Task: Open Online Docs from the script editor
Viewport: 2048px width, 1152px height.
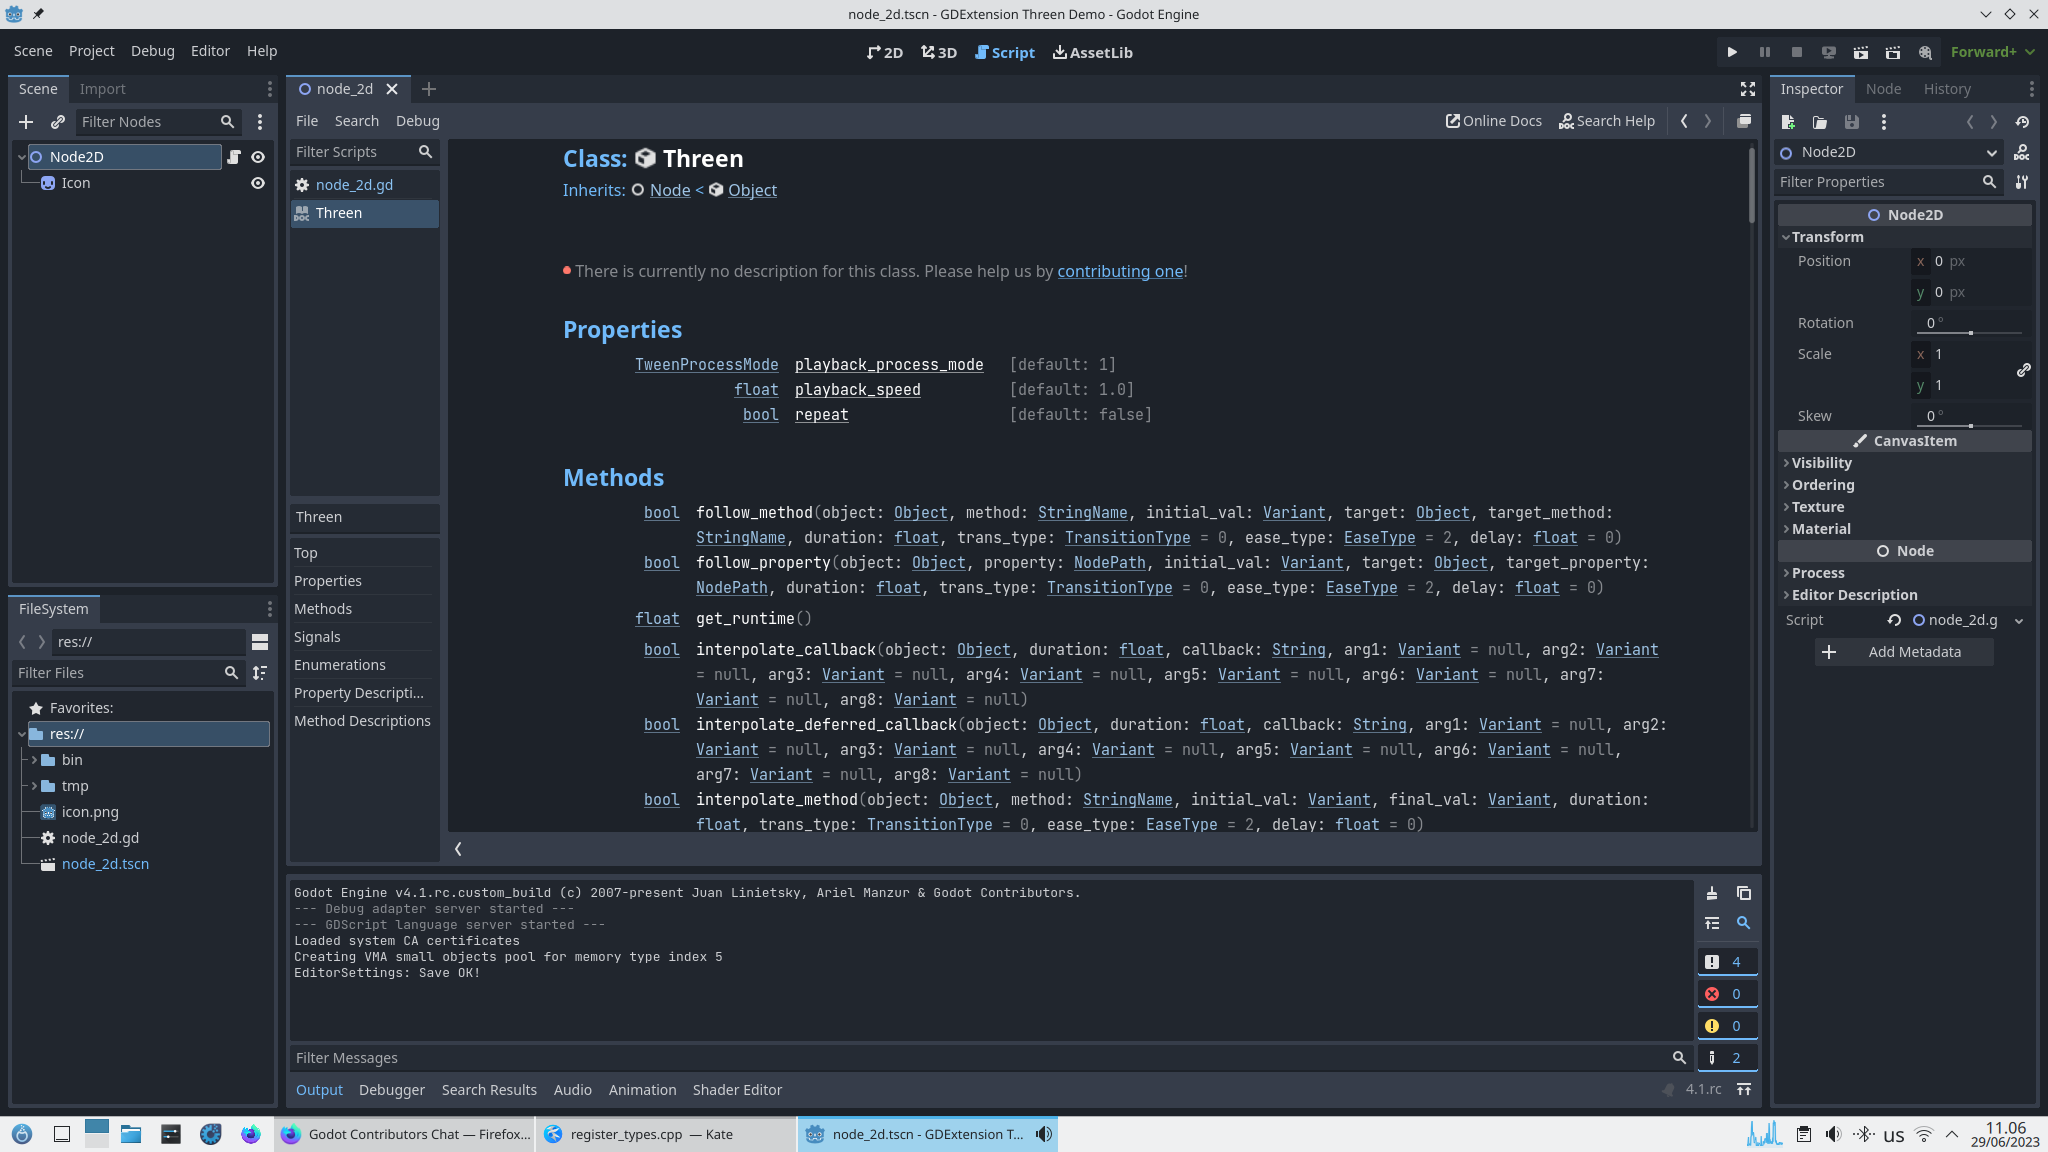Action: (1493, 121)
